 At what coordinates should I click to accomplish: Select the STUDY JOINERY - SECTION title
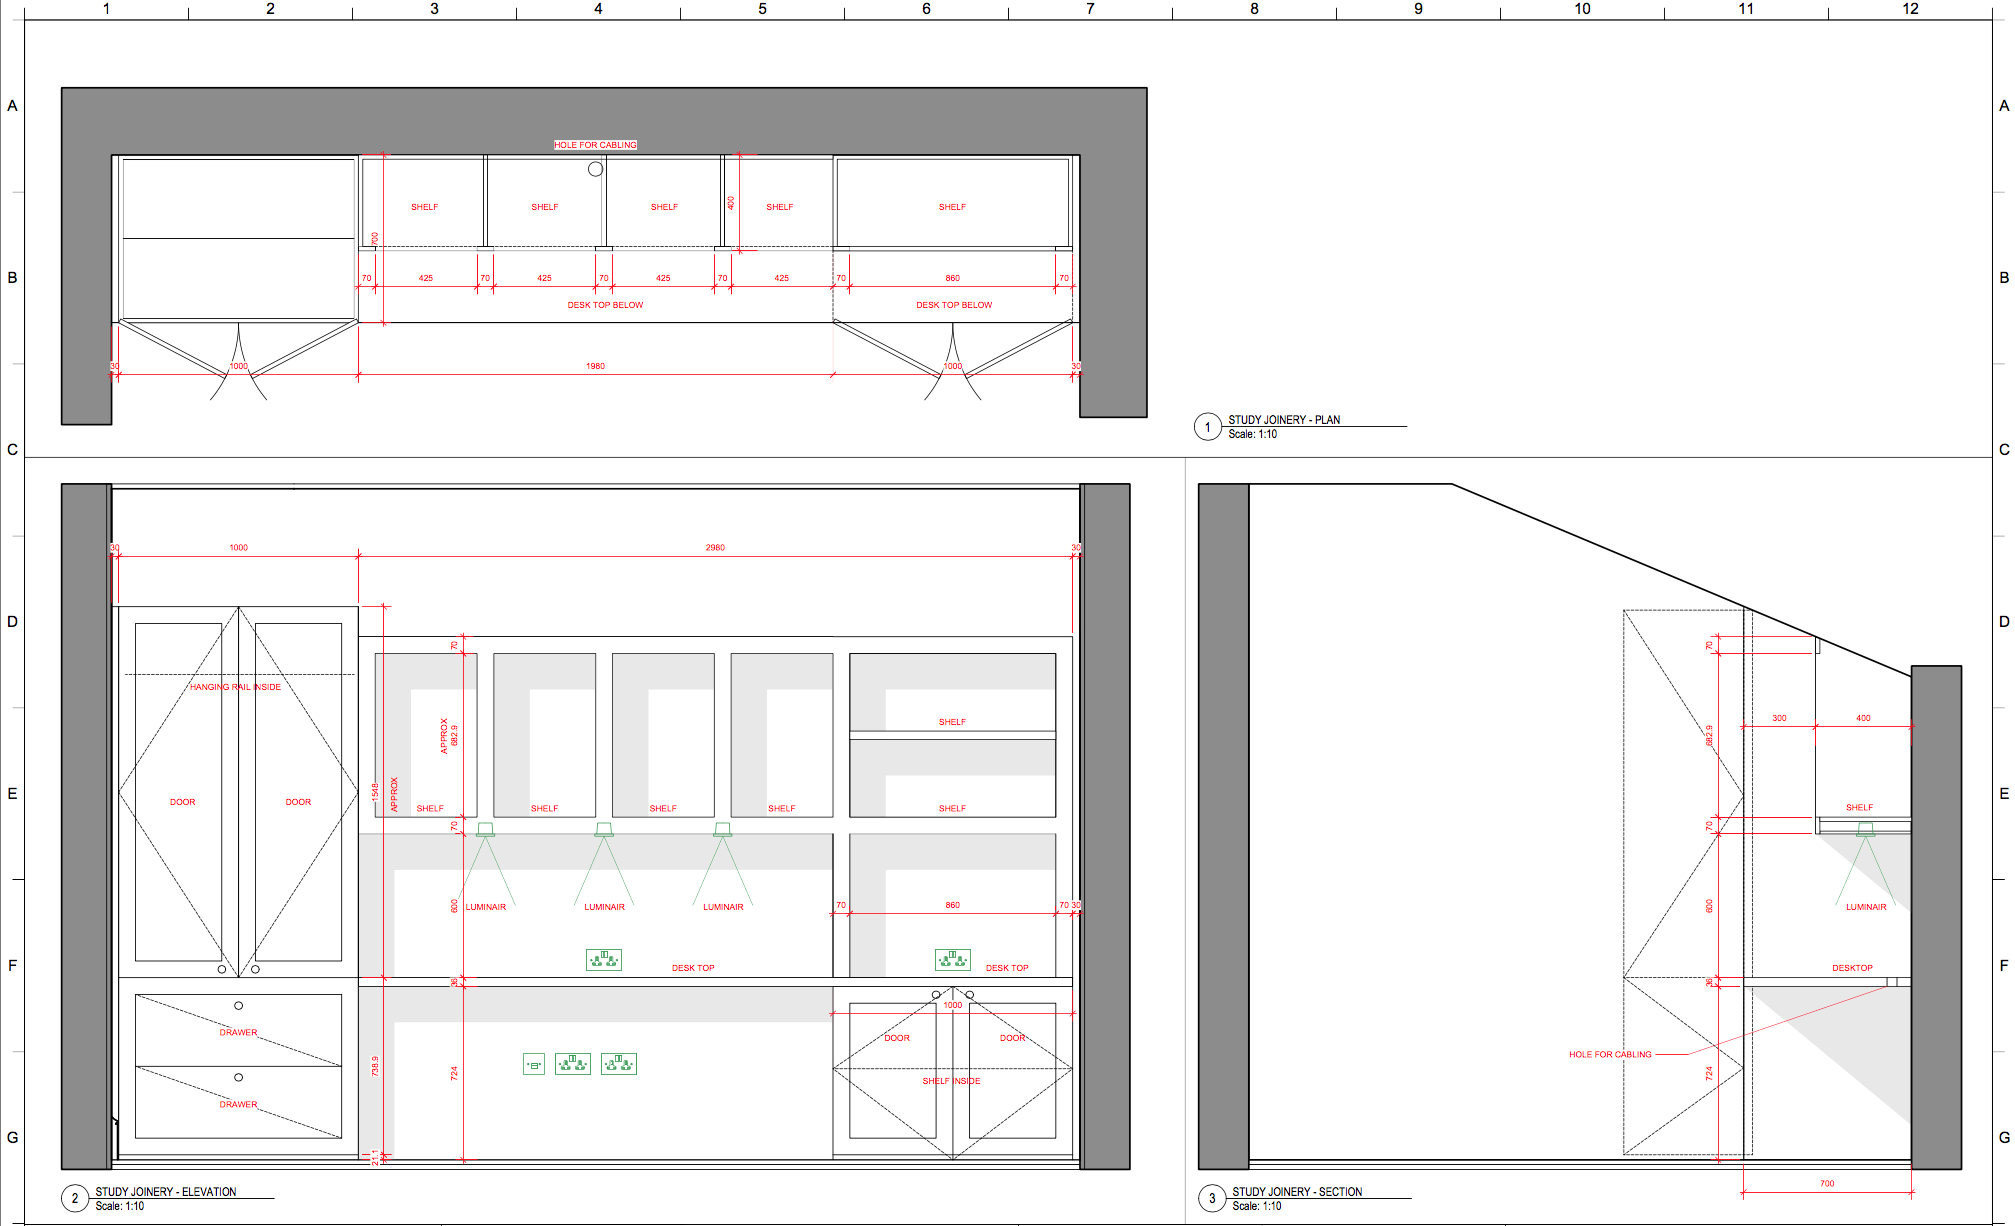pos(1297,1192)
